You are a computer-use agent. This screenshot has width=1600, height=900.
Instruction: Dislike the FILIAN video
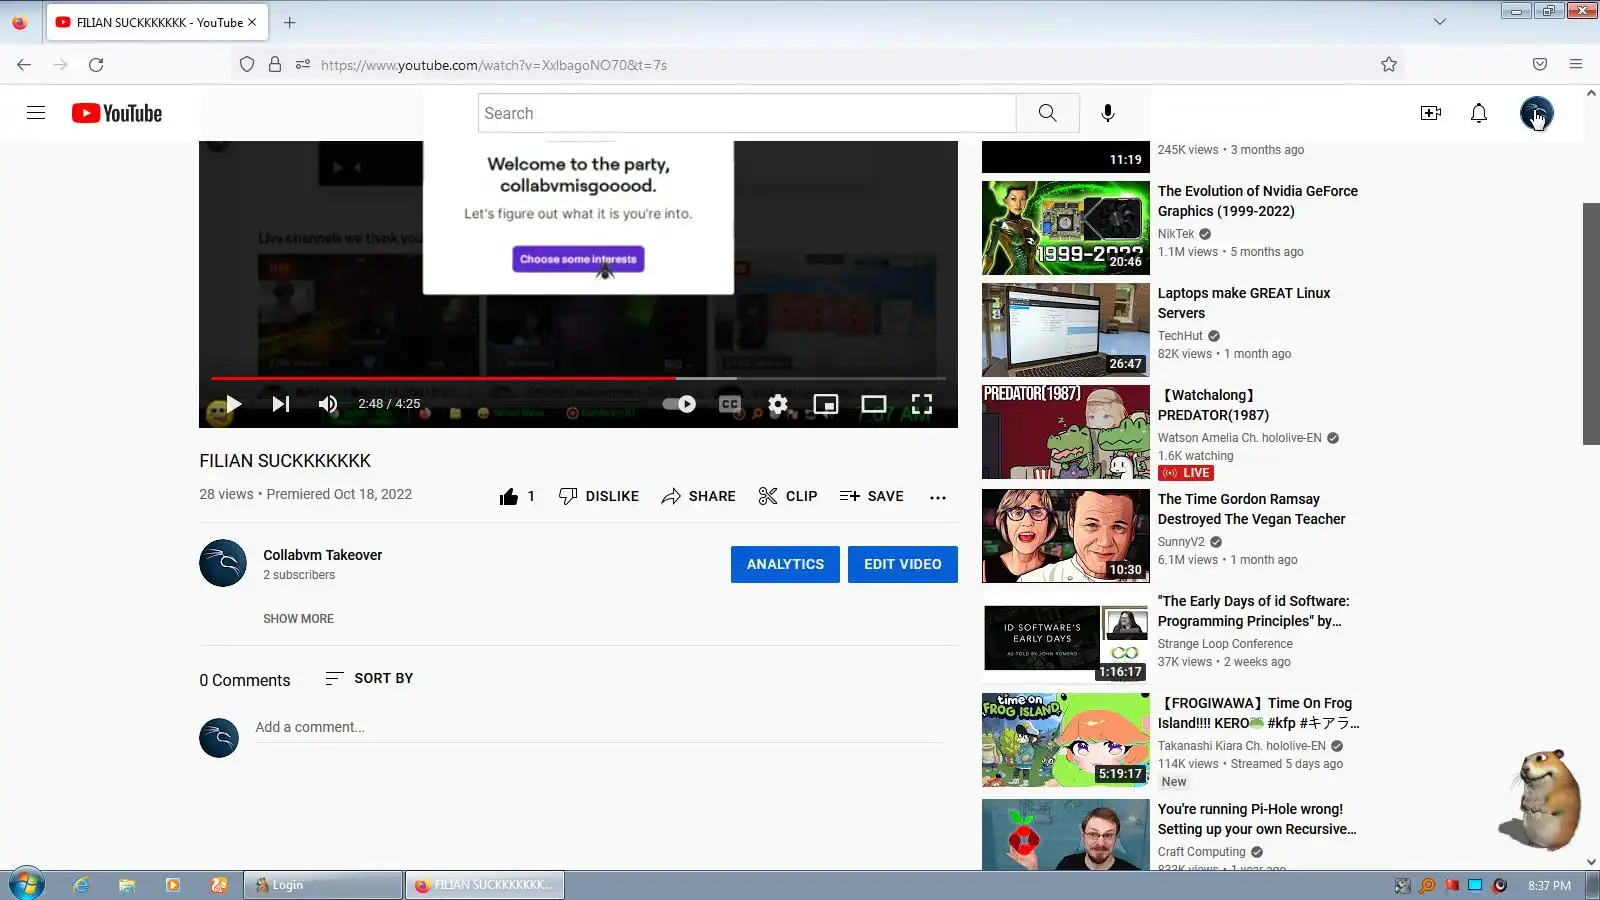click(x=598, y=496)
